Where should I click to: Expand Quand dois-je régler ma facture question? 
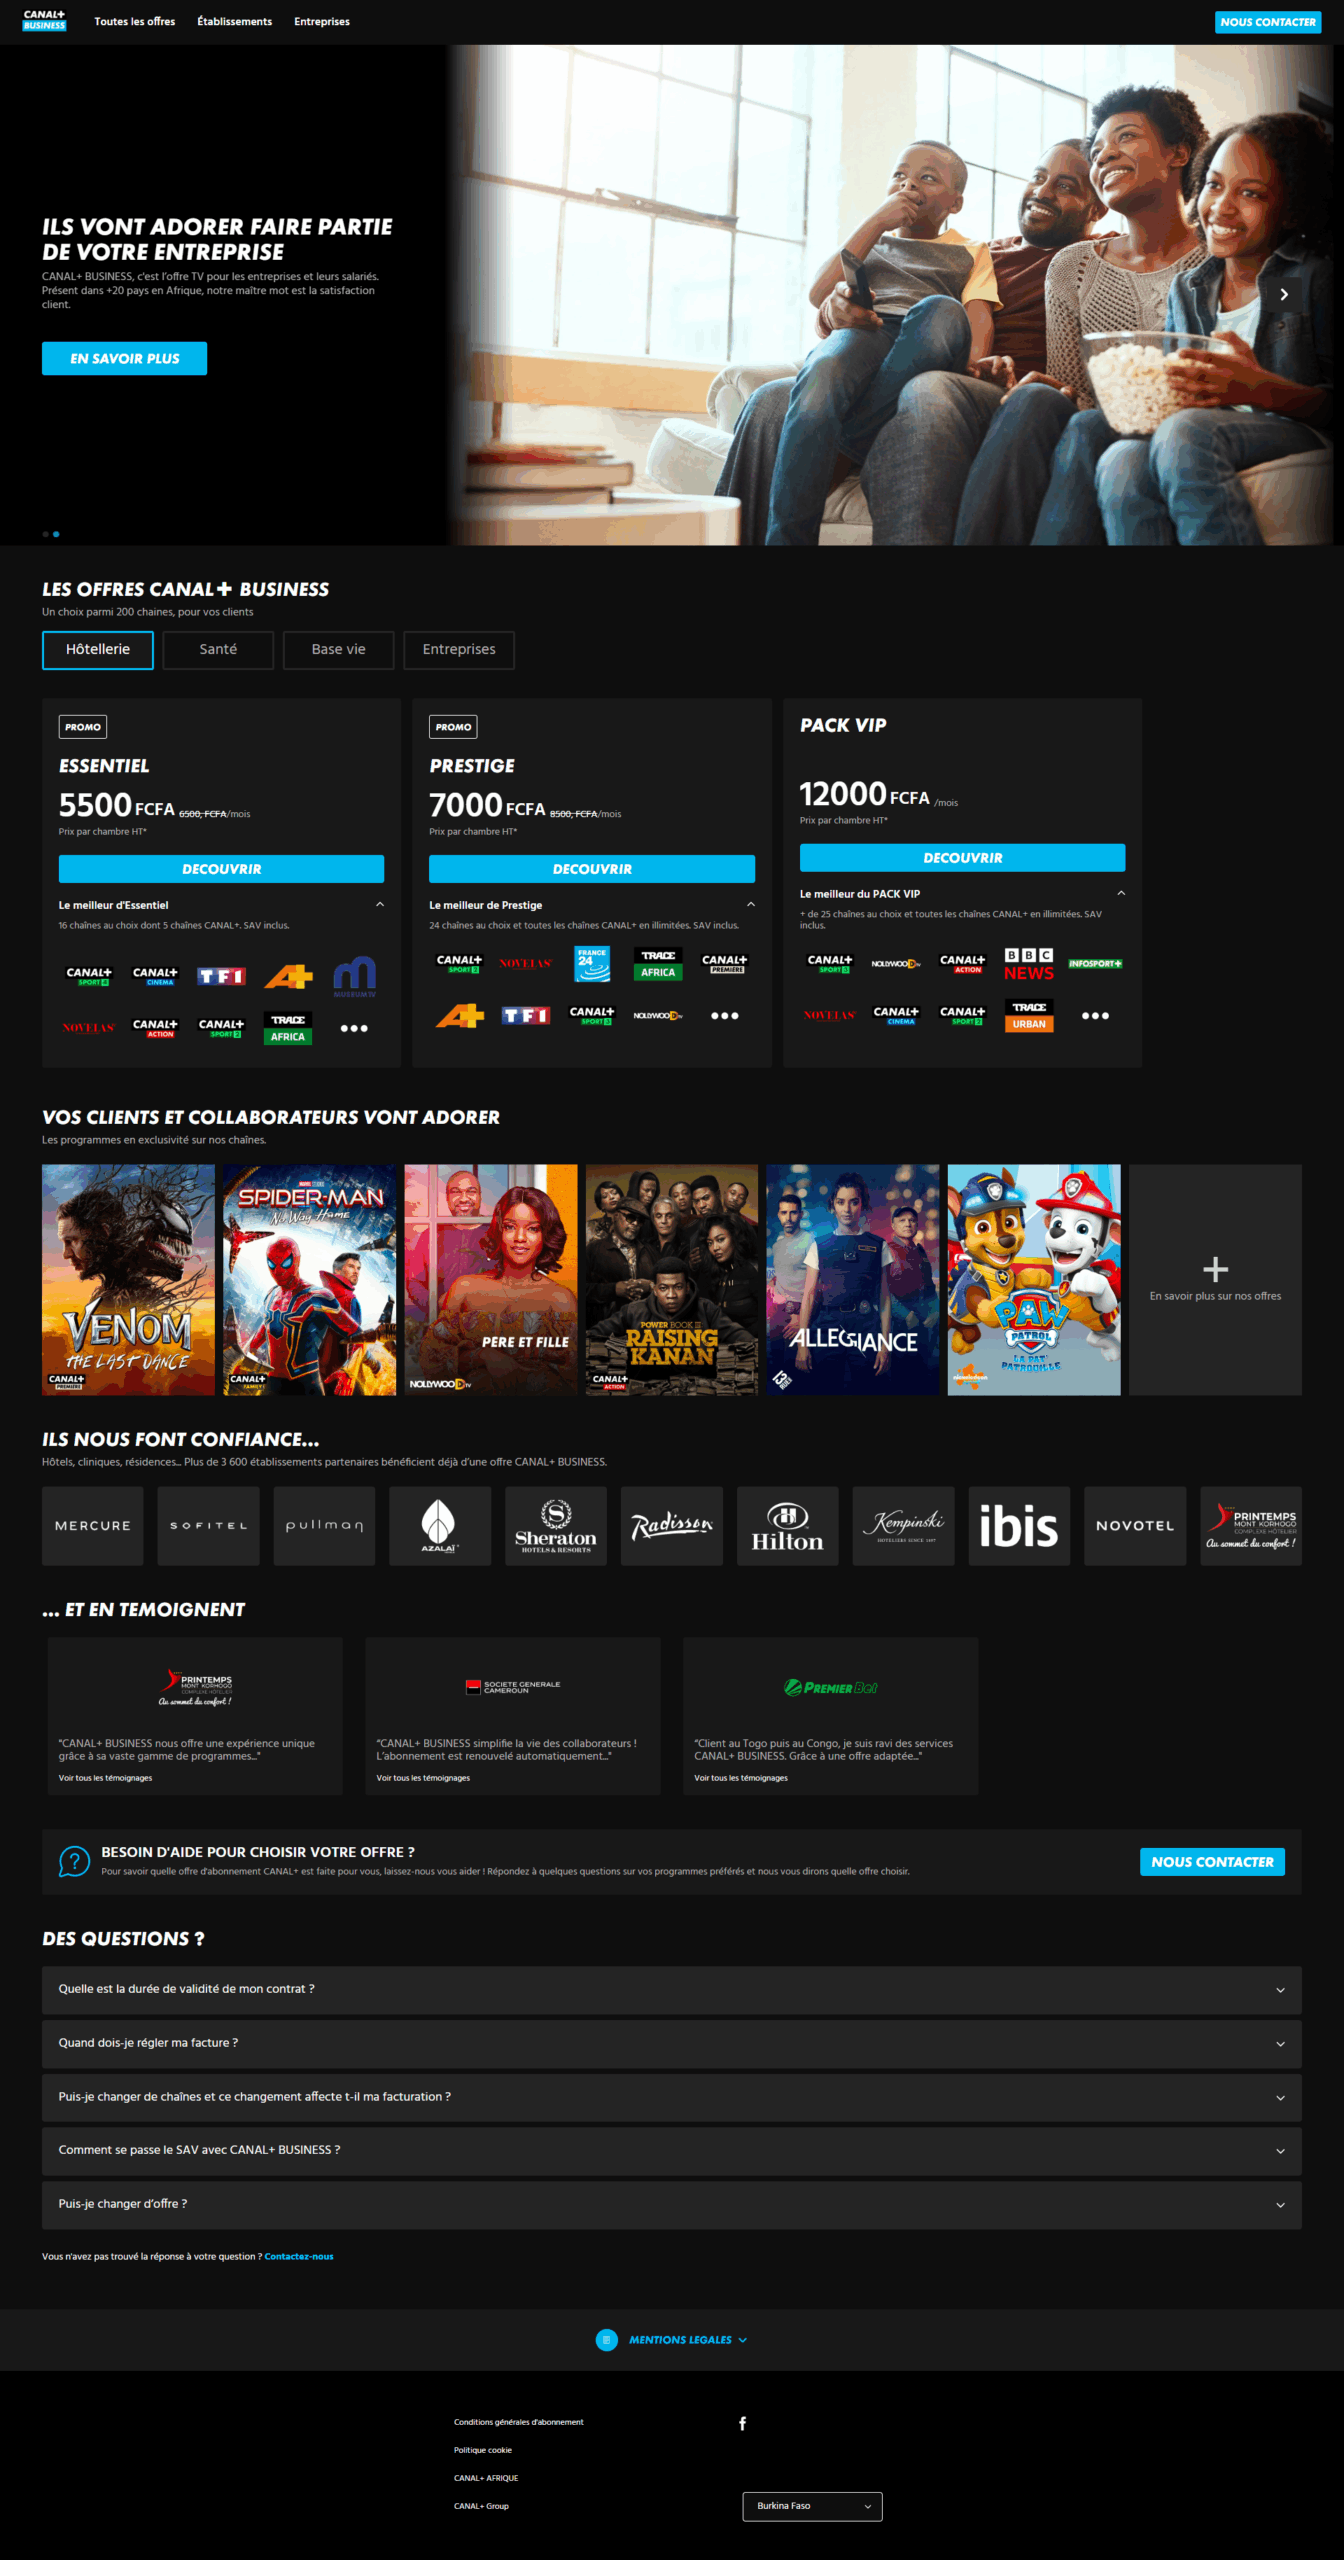(x=672, y=2044)
